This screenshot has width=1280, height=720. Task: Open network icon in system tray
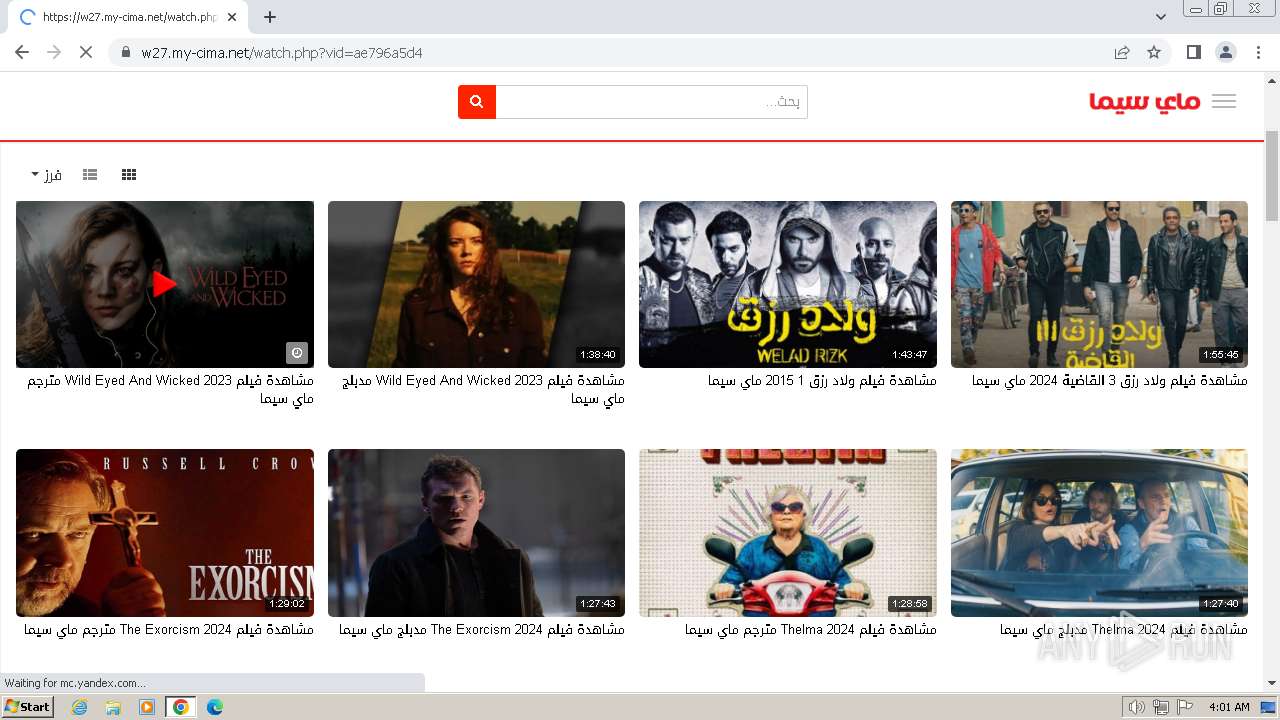click(1161, 707)
